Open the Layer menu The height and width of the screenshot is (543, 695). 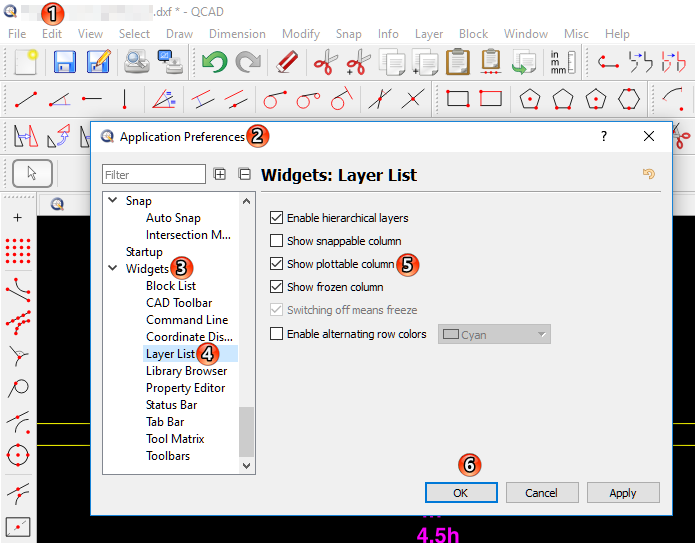(x=429, y=34)
